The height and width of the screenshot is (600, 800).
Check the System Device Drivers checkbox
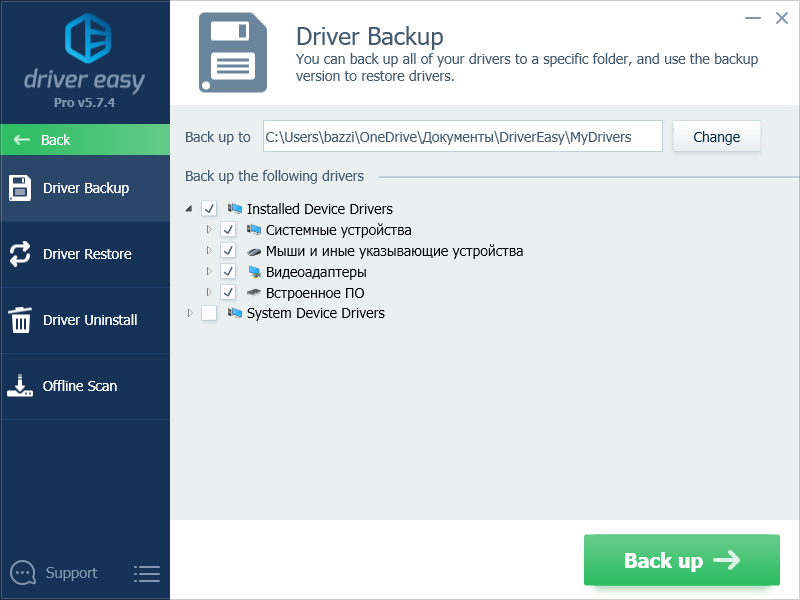pyautogui.click(x=209, y=313)
